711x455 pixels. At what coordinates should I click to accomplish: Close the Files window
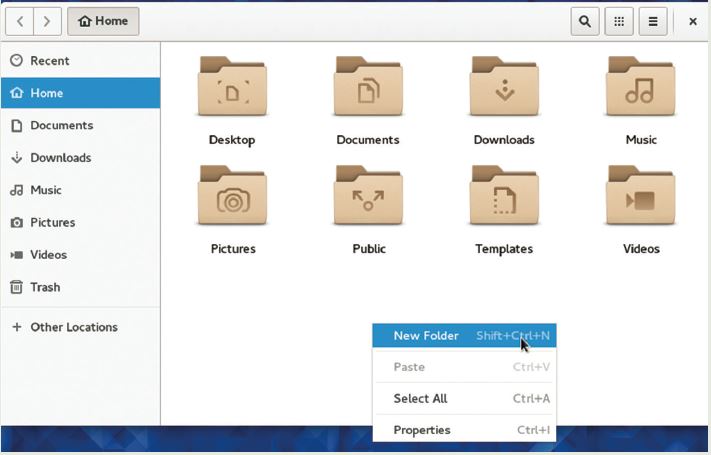pos(692,21)
